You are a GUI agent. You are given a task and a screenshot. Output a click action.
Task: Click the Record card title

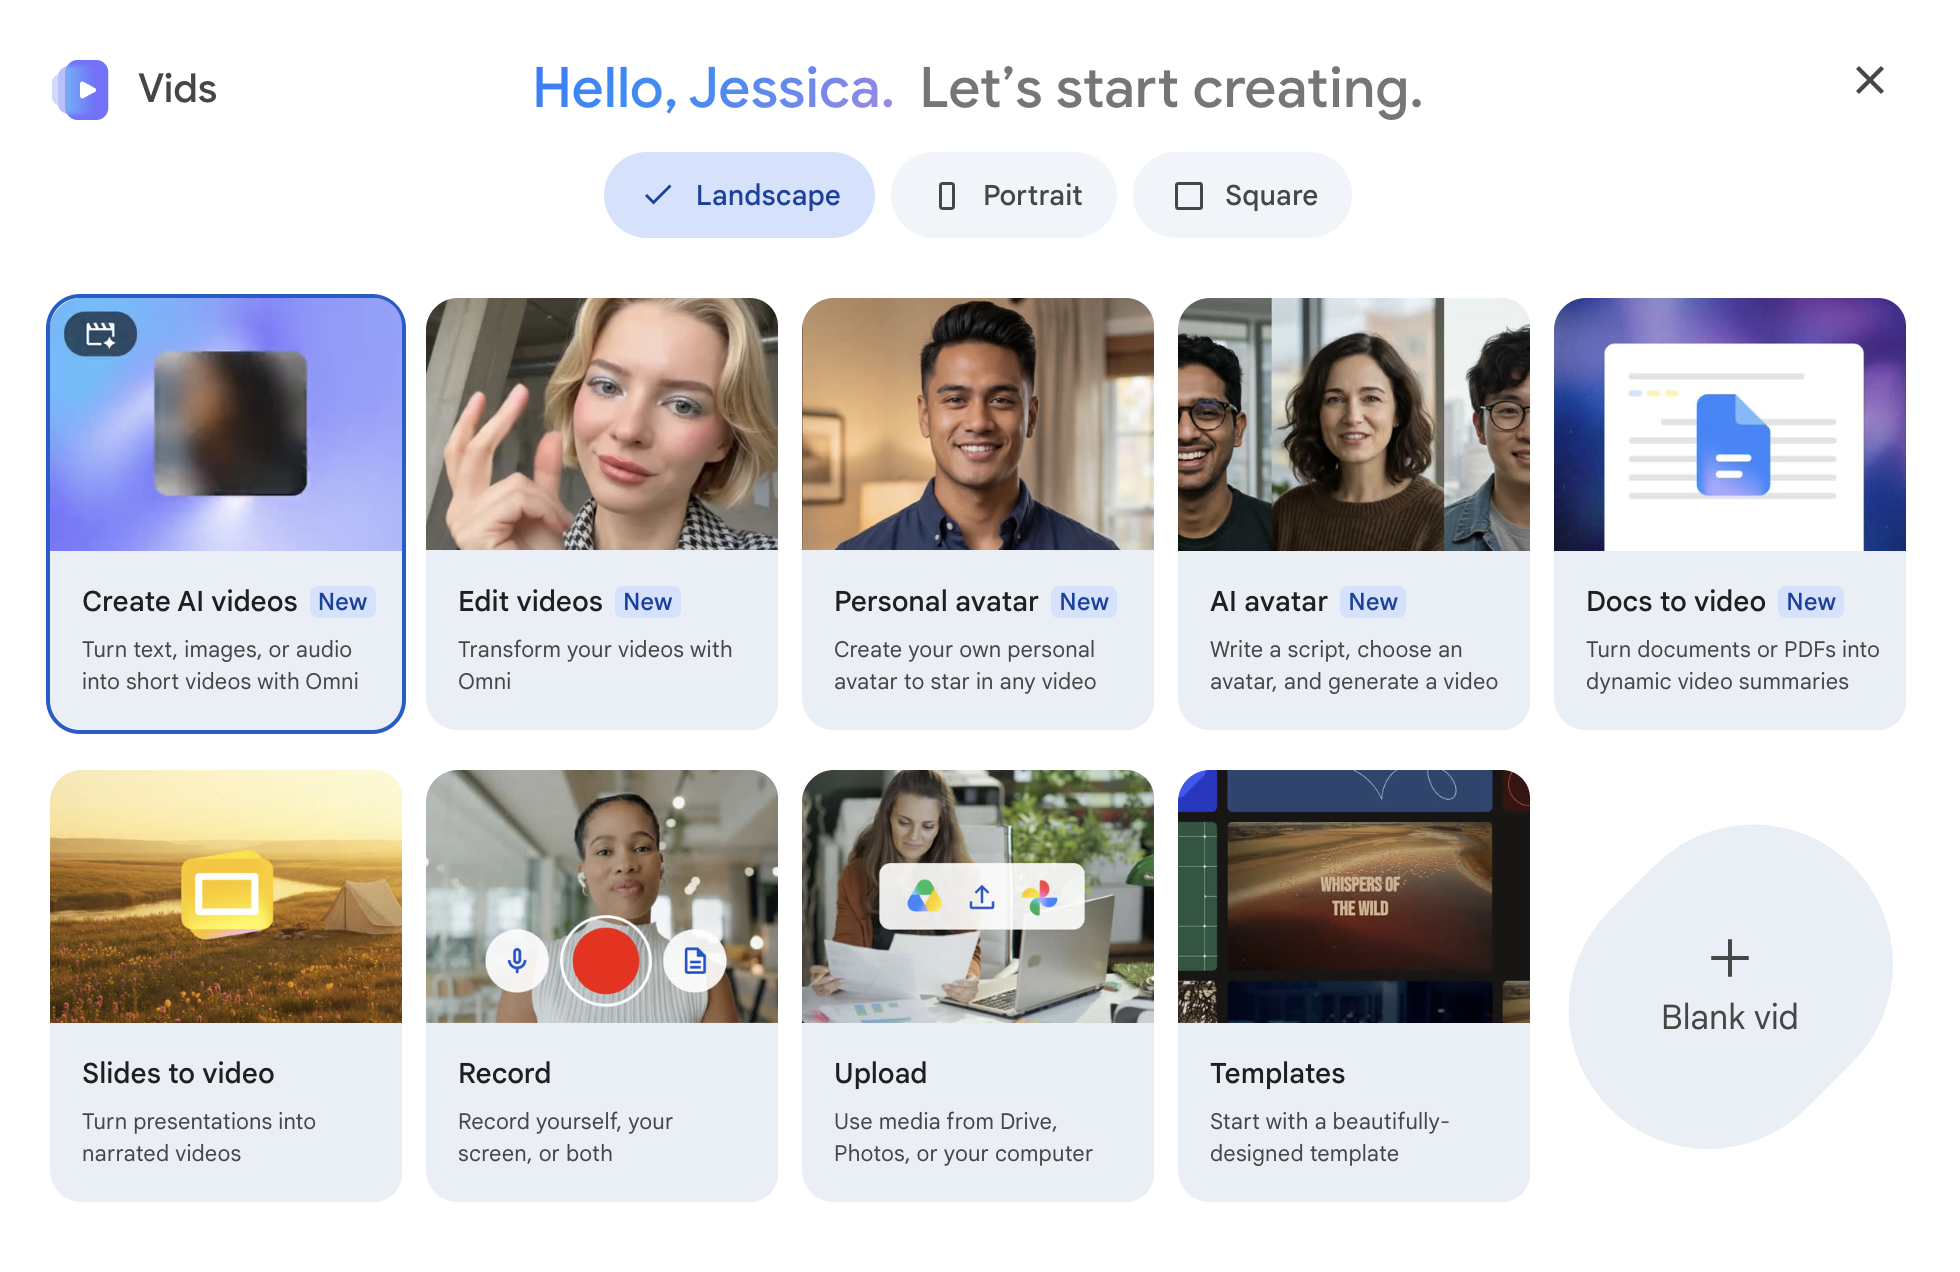[504, 1073]
